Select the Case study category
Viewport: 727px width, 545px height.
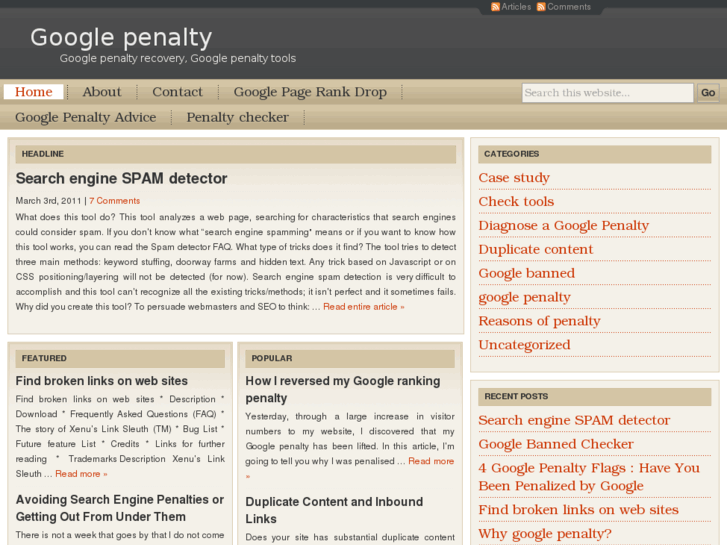pos(514,178)
